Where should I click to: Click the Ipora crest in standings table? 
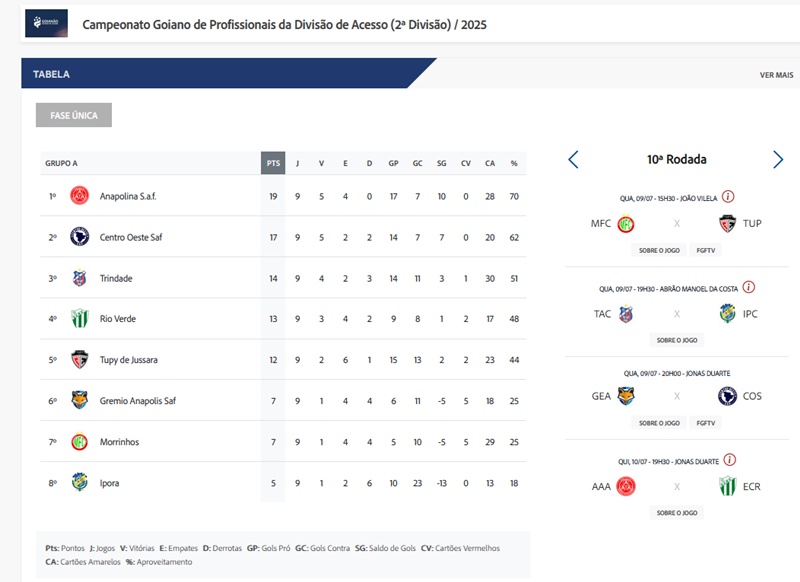(80, 482)
